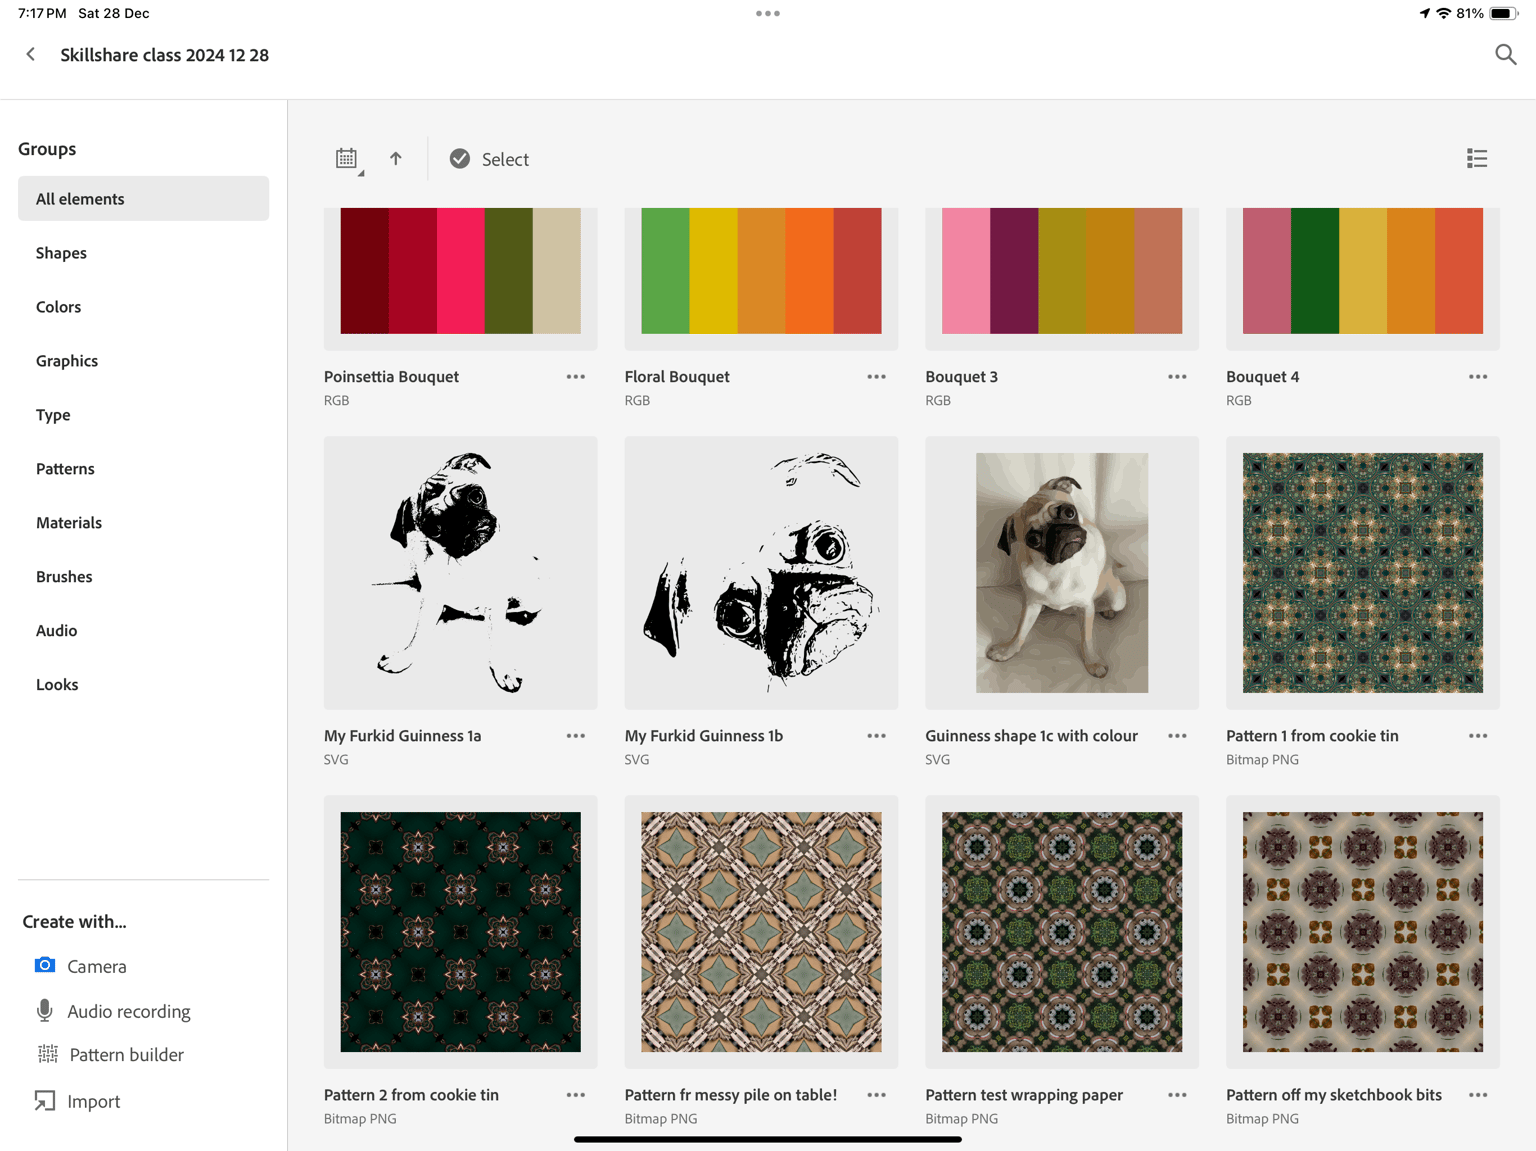Image resolution: width=1536 pixels, height=1151 pixels.
Task: Launch Pattern builder
Action: pos(126,1055)
